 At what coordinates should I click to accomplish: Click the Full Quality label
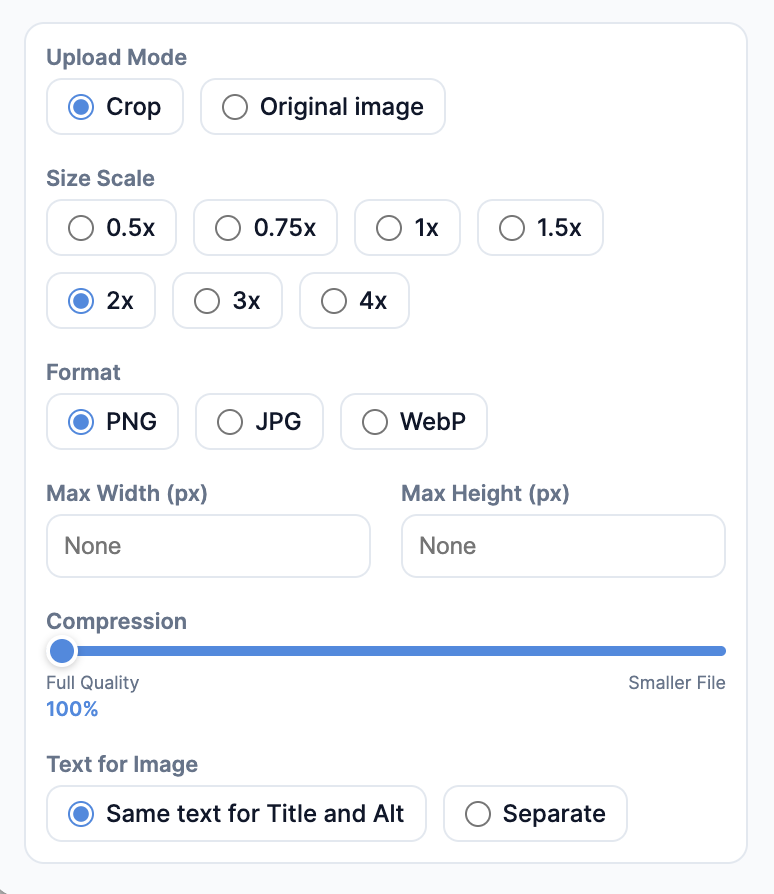point(92,683)
